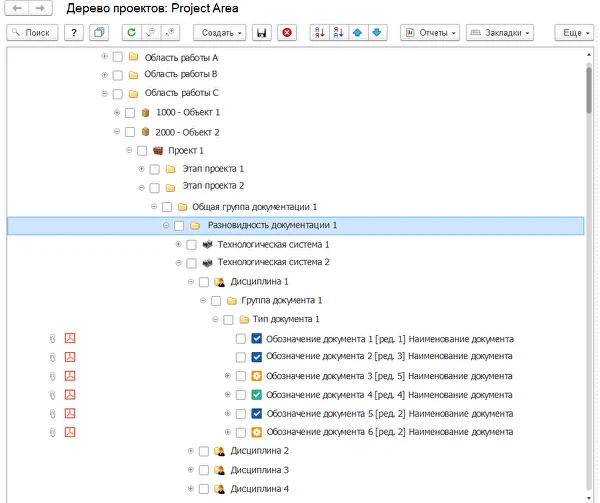Open the Еще menu

coord(572,33)
